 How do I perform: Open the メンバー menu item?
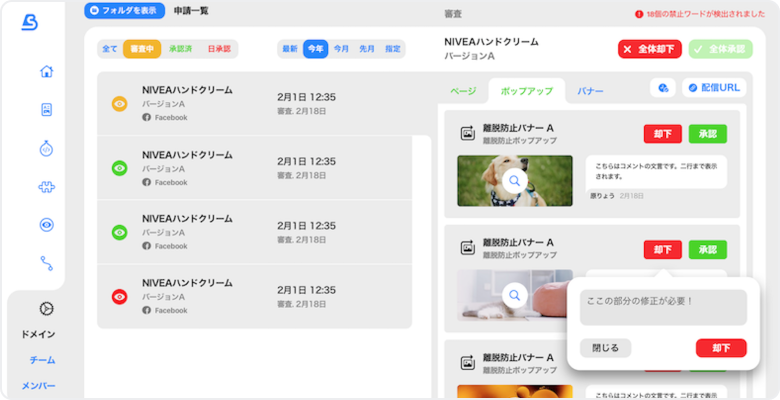click(38, 386)
